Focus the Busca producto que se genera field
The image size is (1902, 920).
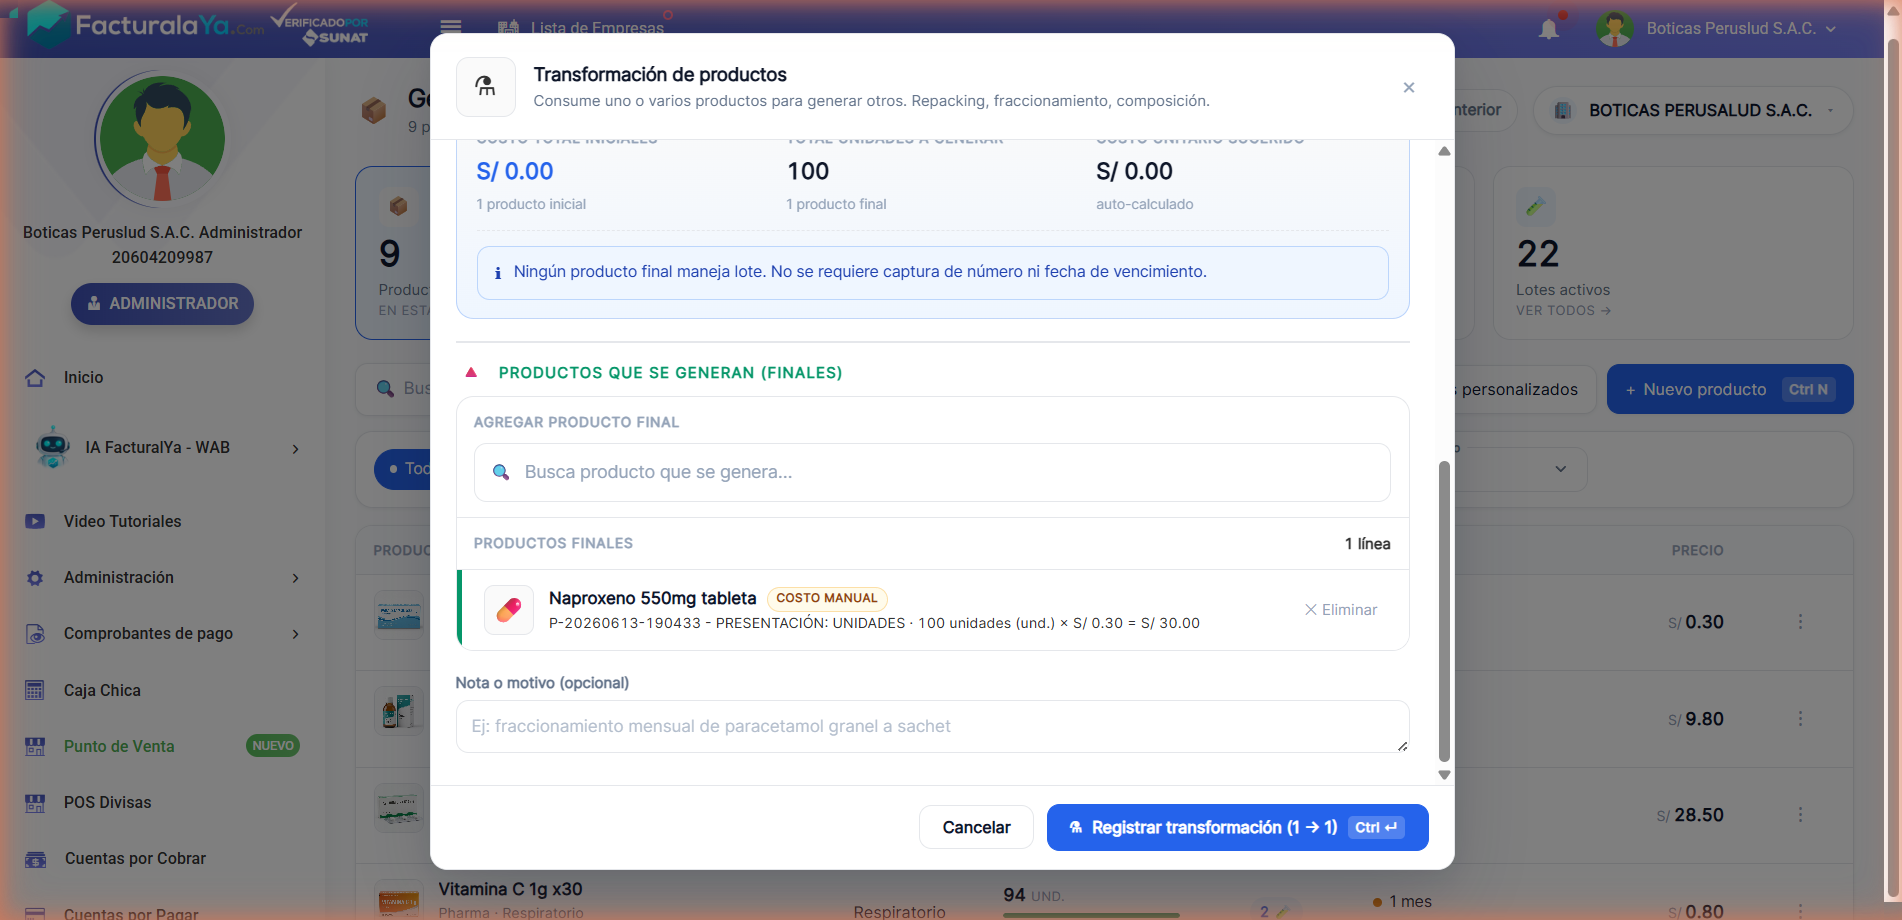[x=932, y=472]
